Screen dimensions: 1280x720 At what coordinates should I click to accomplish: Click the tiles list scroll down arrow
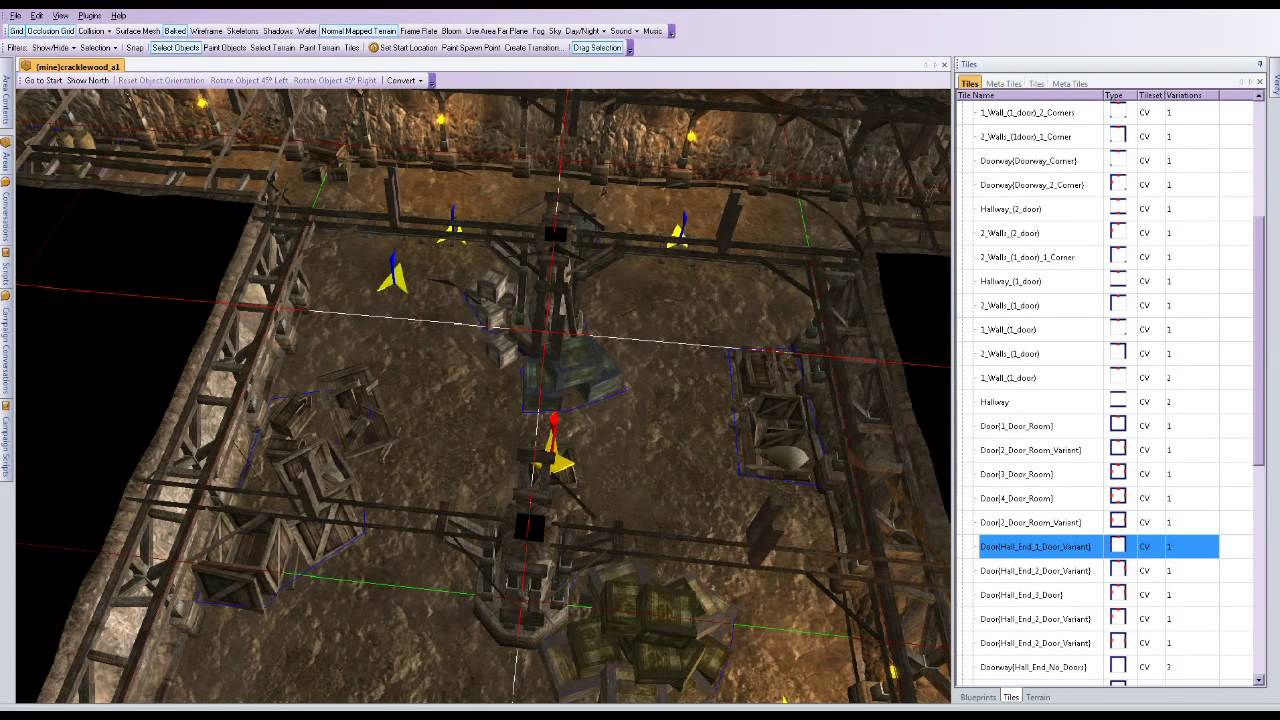(x=1259, y=680)
